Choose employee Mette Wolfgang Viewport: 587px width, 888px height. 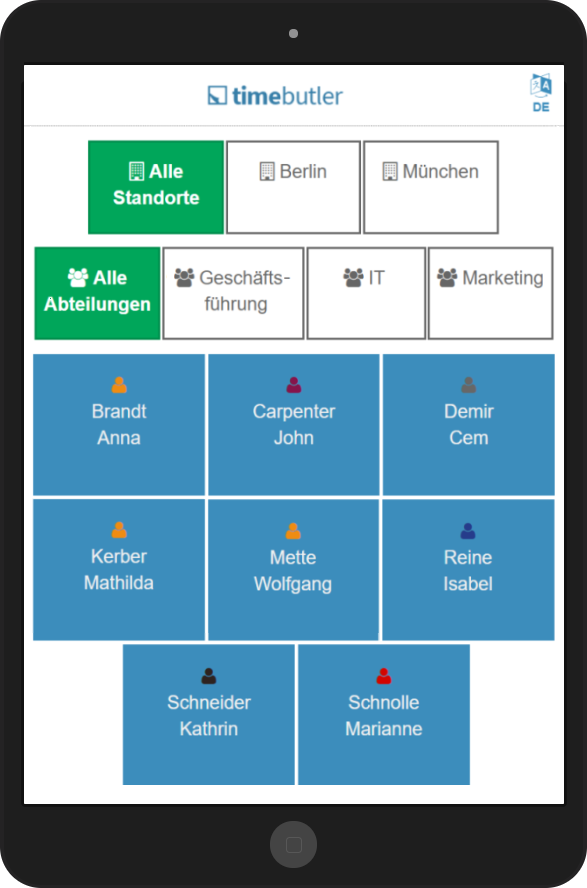coord(293,570)
